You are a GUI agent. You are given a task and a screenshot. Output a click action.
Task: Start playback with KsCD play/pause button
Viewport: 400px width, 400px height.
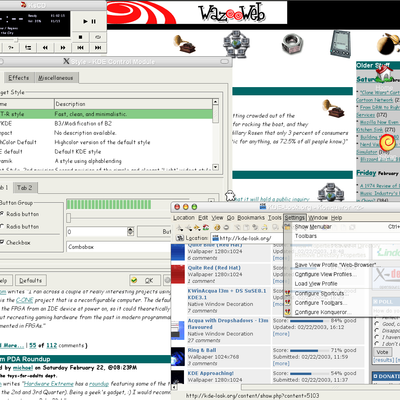[89, 21]
